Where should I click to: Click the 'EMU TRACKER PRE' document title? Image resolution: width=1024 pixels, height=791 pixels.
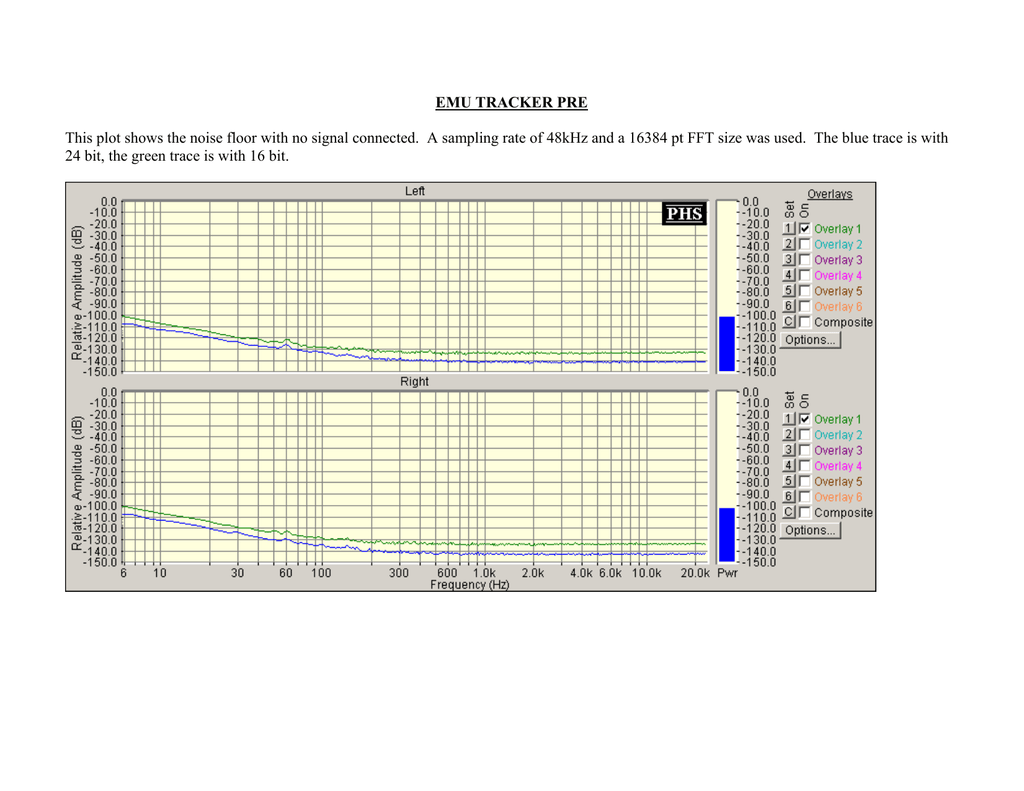pos(511,103)
